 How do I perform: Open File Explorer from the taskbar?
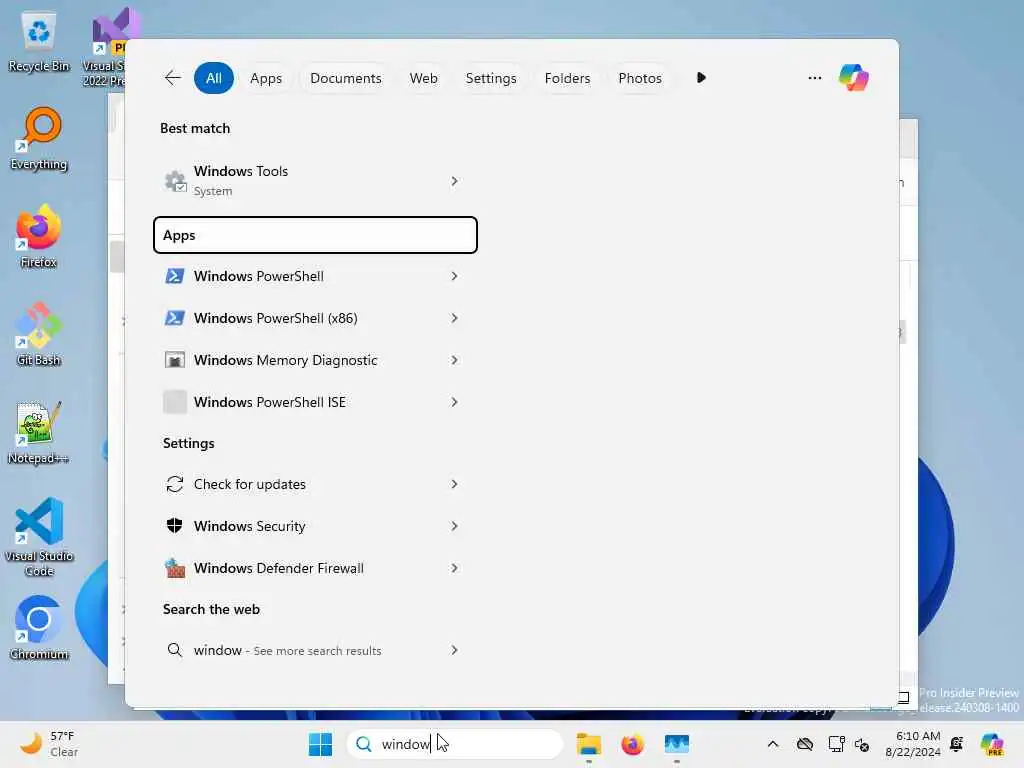[x=588, y=744]
